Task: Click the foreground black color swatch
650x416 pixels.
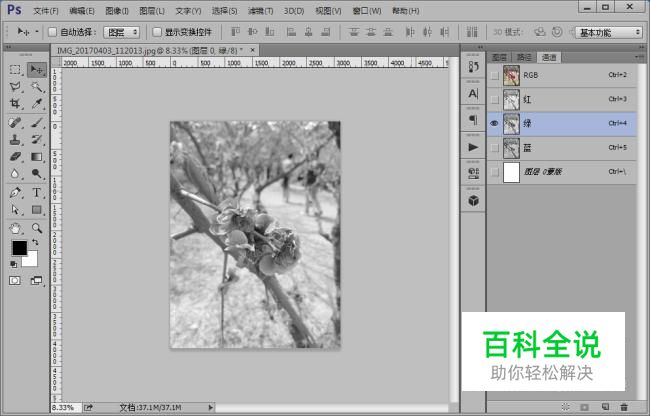Action: (x=19, y=248)
